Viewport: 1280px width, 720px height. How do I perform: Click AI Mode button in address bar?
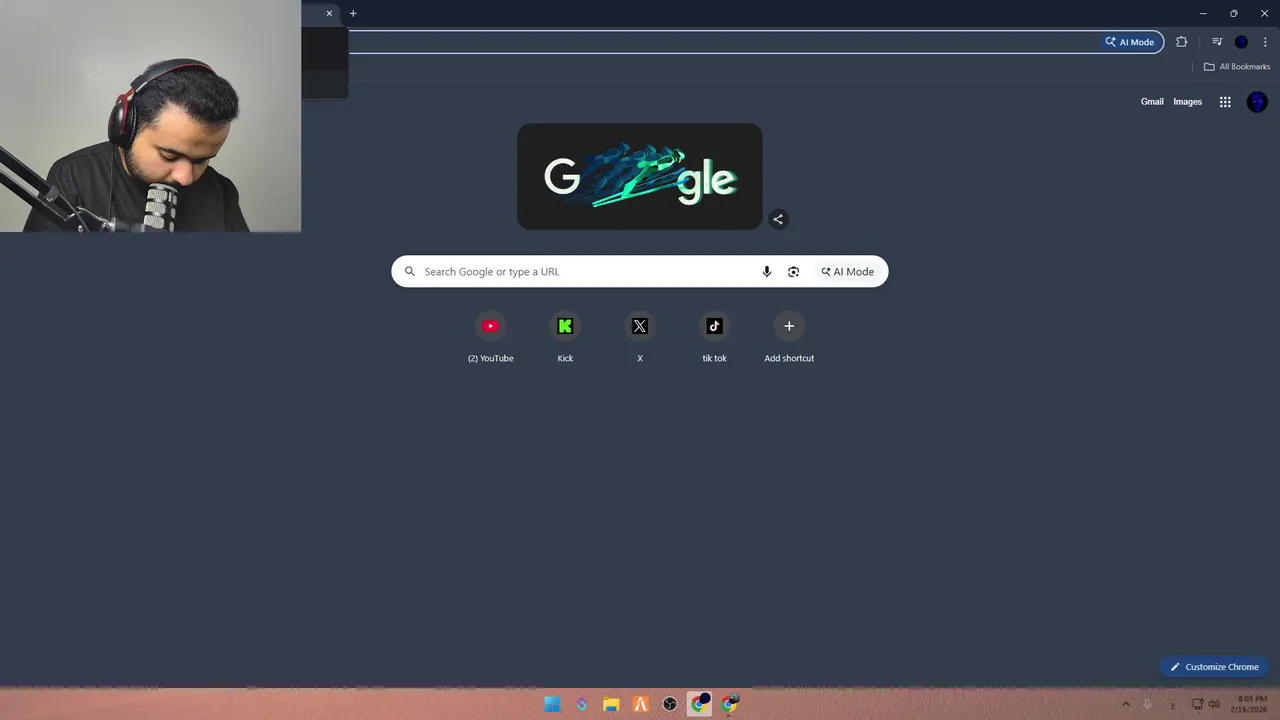1130,42
